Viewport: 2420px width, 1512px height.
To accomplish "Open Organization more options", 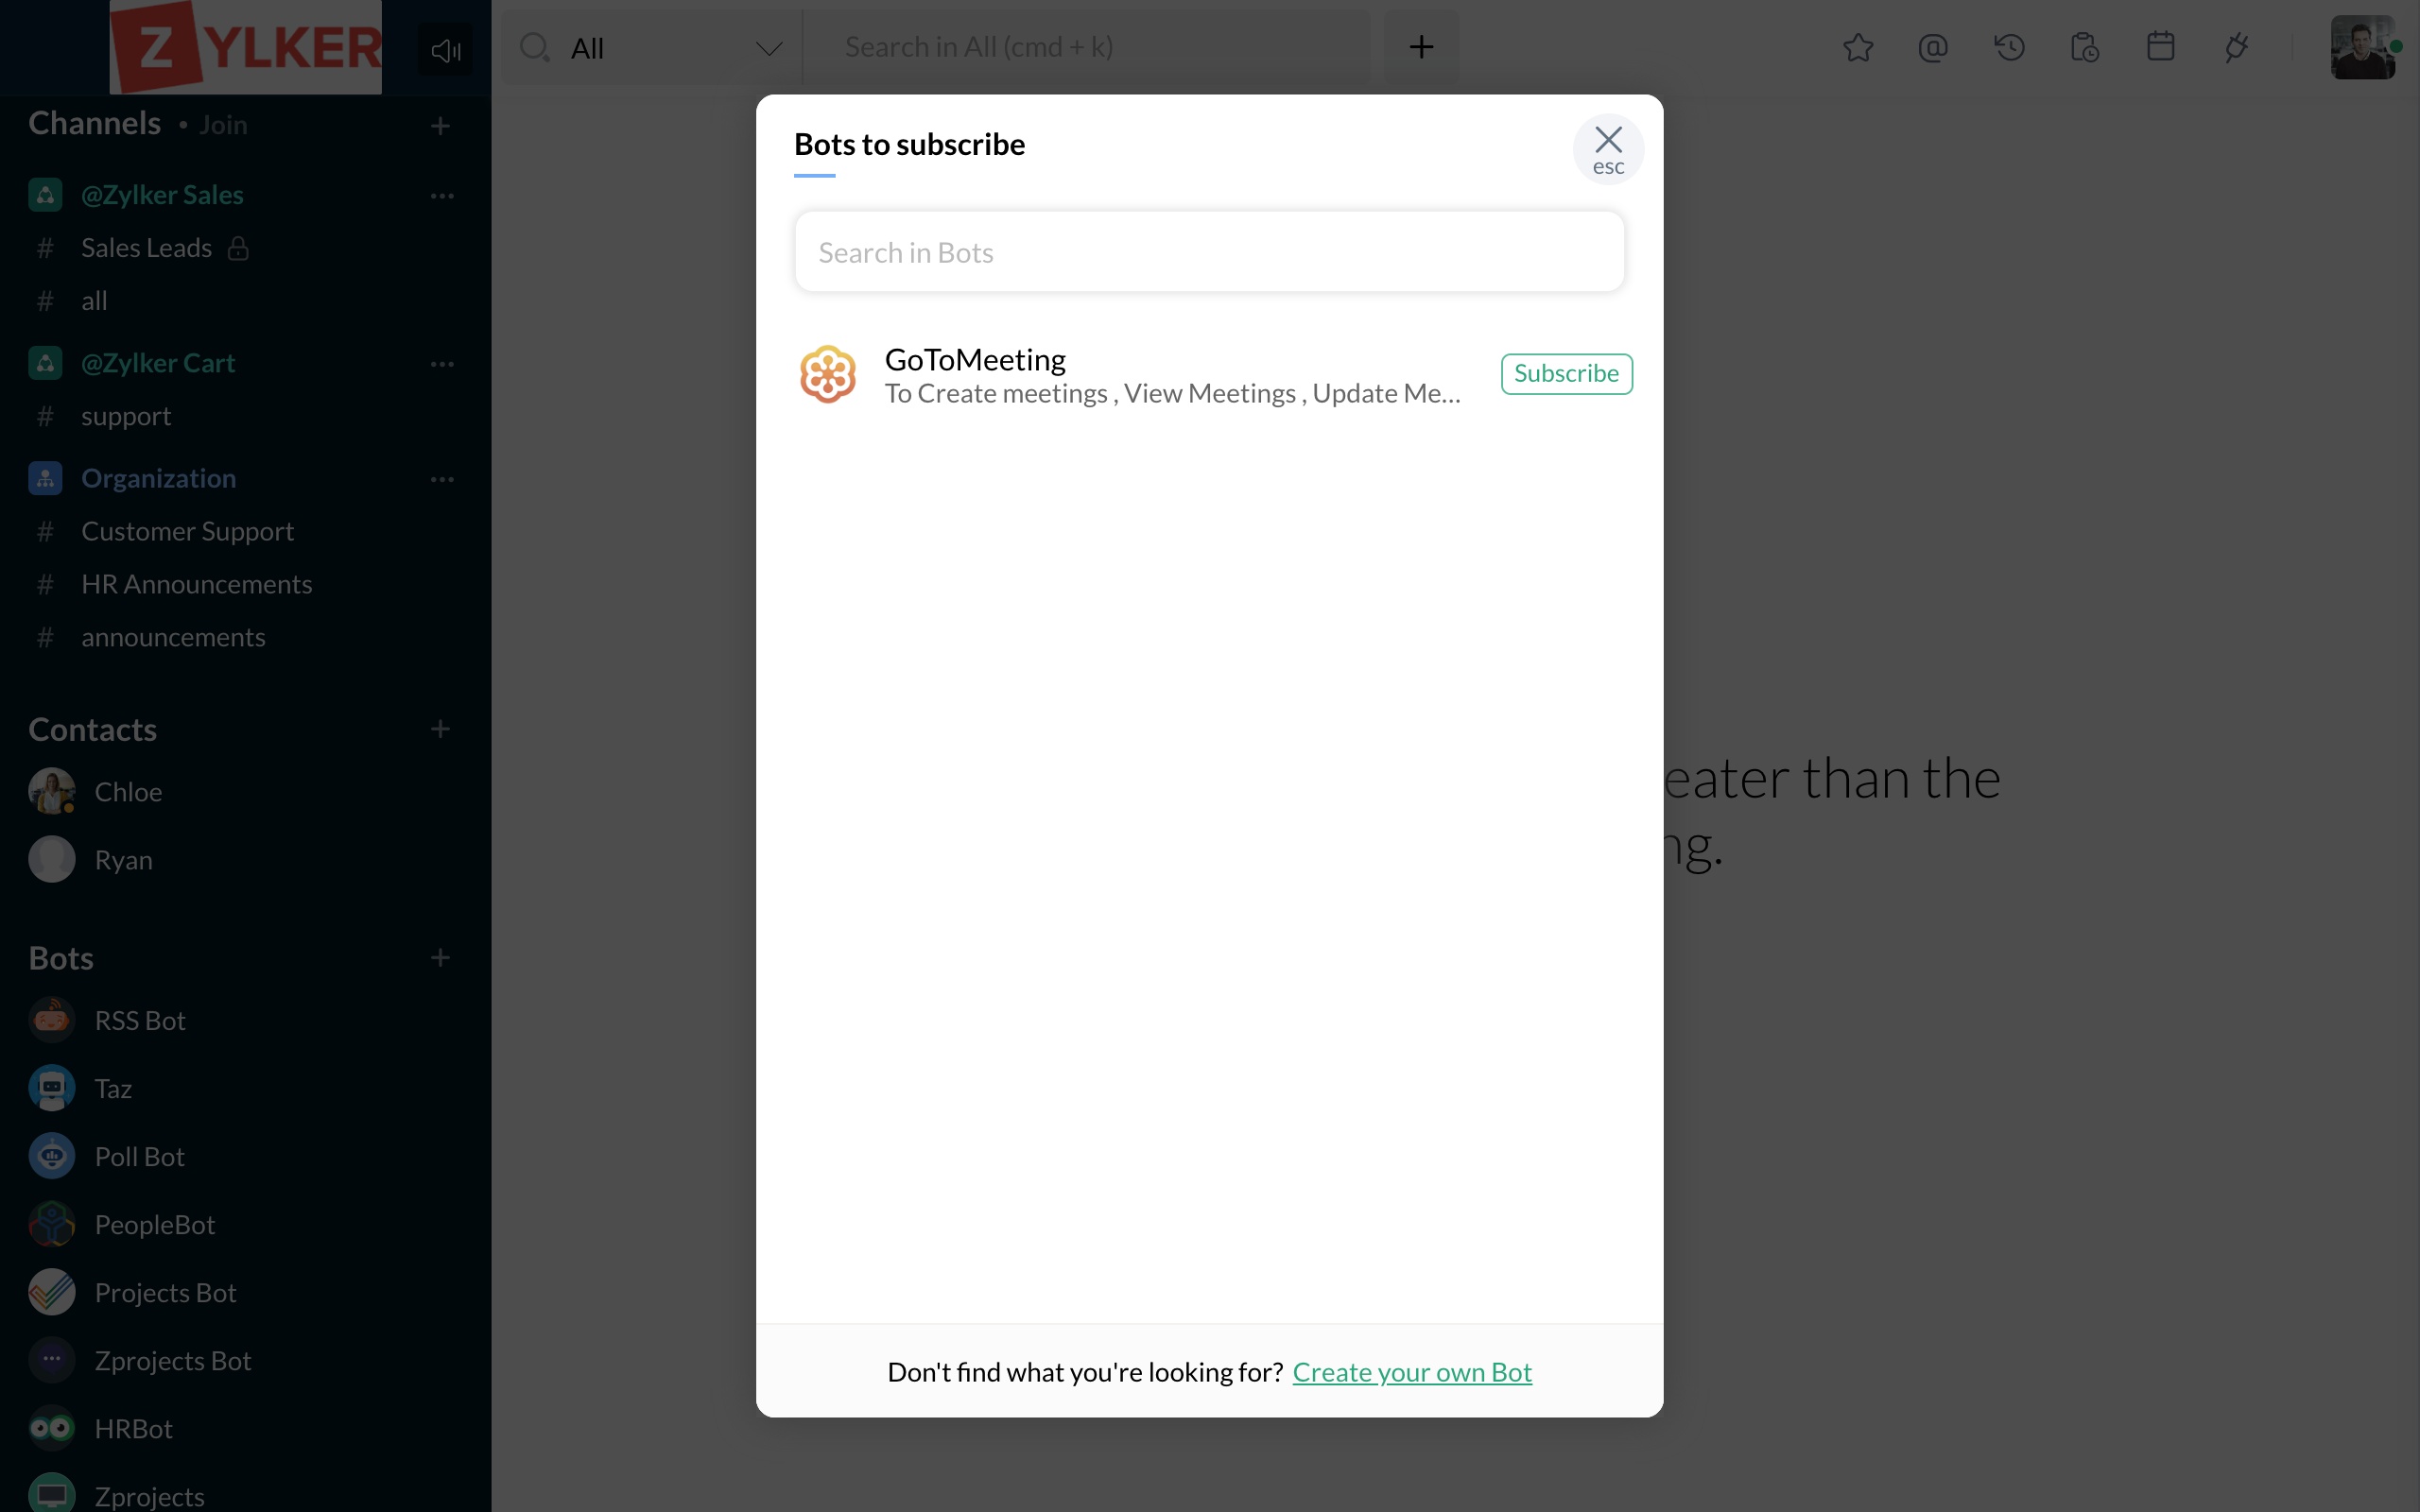I will pyautogui.click(x=442, y=479).
